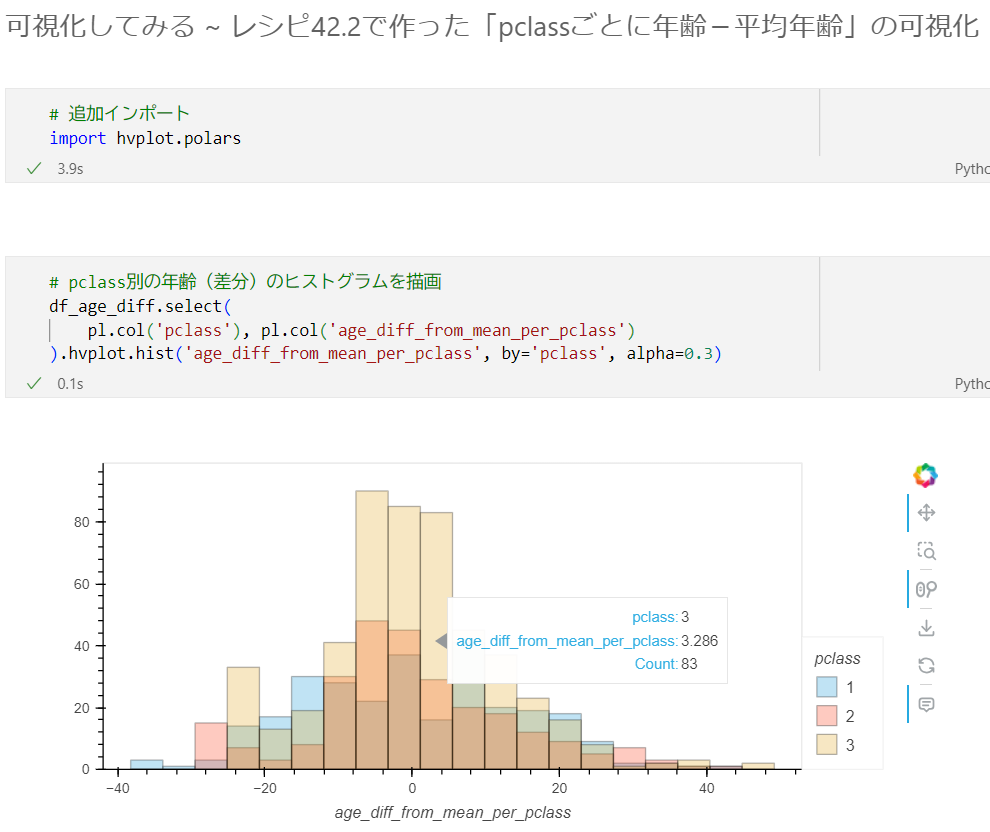Select the Pan tool in the plot toolbar
990x832 pixels.
click(x=926, y=512)
